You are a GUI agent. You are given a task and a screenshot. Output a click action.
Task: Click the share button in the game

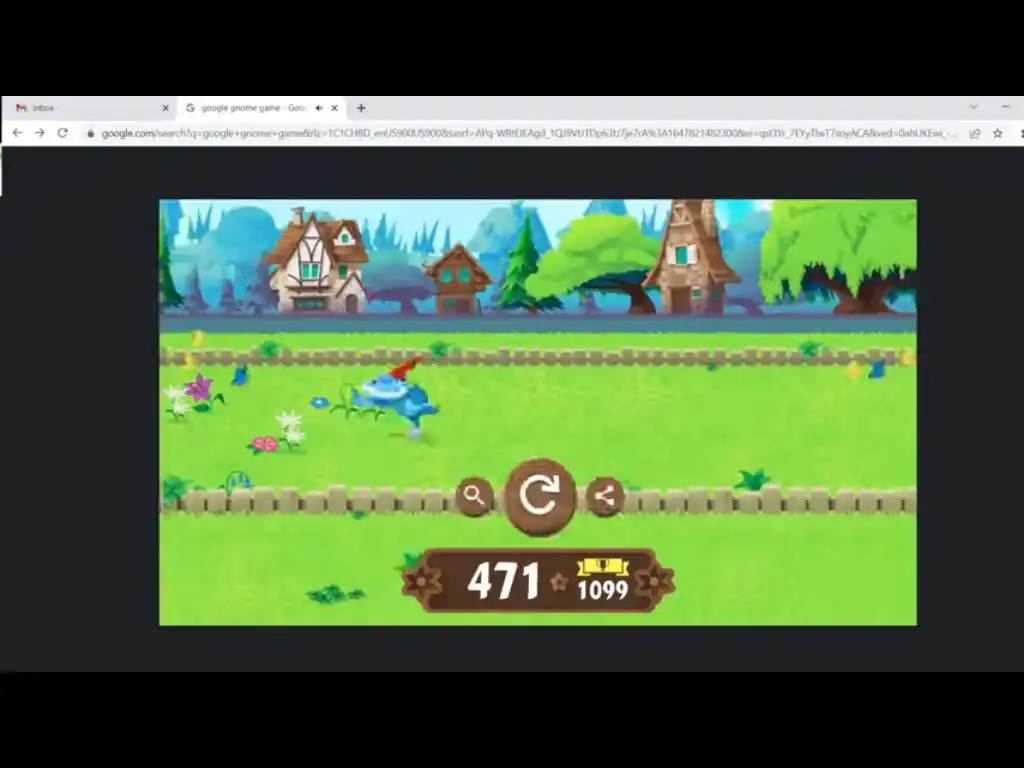pyautogui.click(x=605, y=496)
